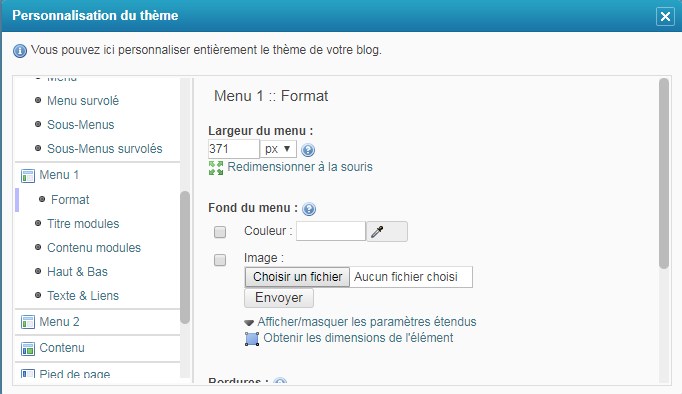682x394 pixels.
Task: Select Titre modules in sidebar
Action: tap(83, 224)
